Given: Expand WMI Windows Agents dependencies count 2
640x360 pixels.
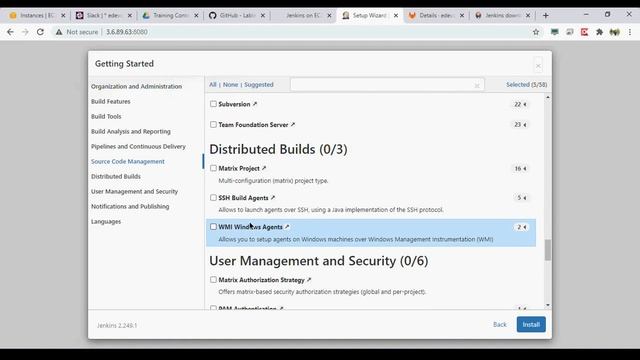Looking at the screenshot, I should [x=522, y=227].
